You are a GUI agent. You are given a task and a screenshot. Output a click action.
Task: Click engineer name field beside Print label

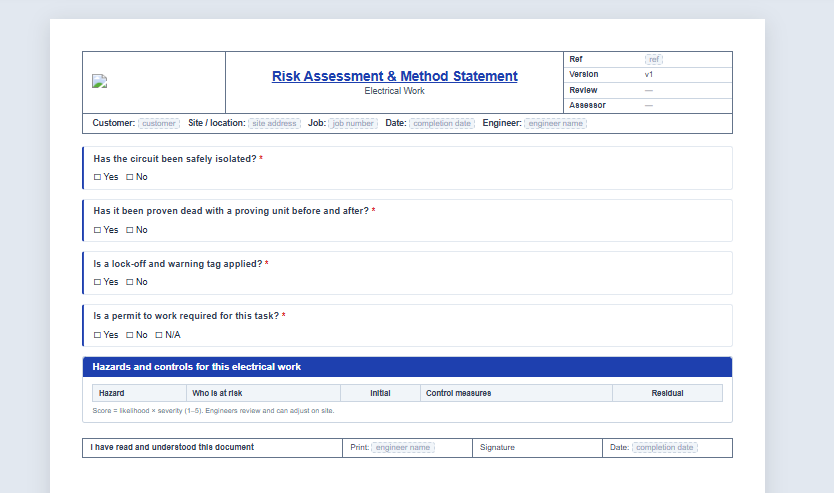[x=403, y=448]
